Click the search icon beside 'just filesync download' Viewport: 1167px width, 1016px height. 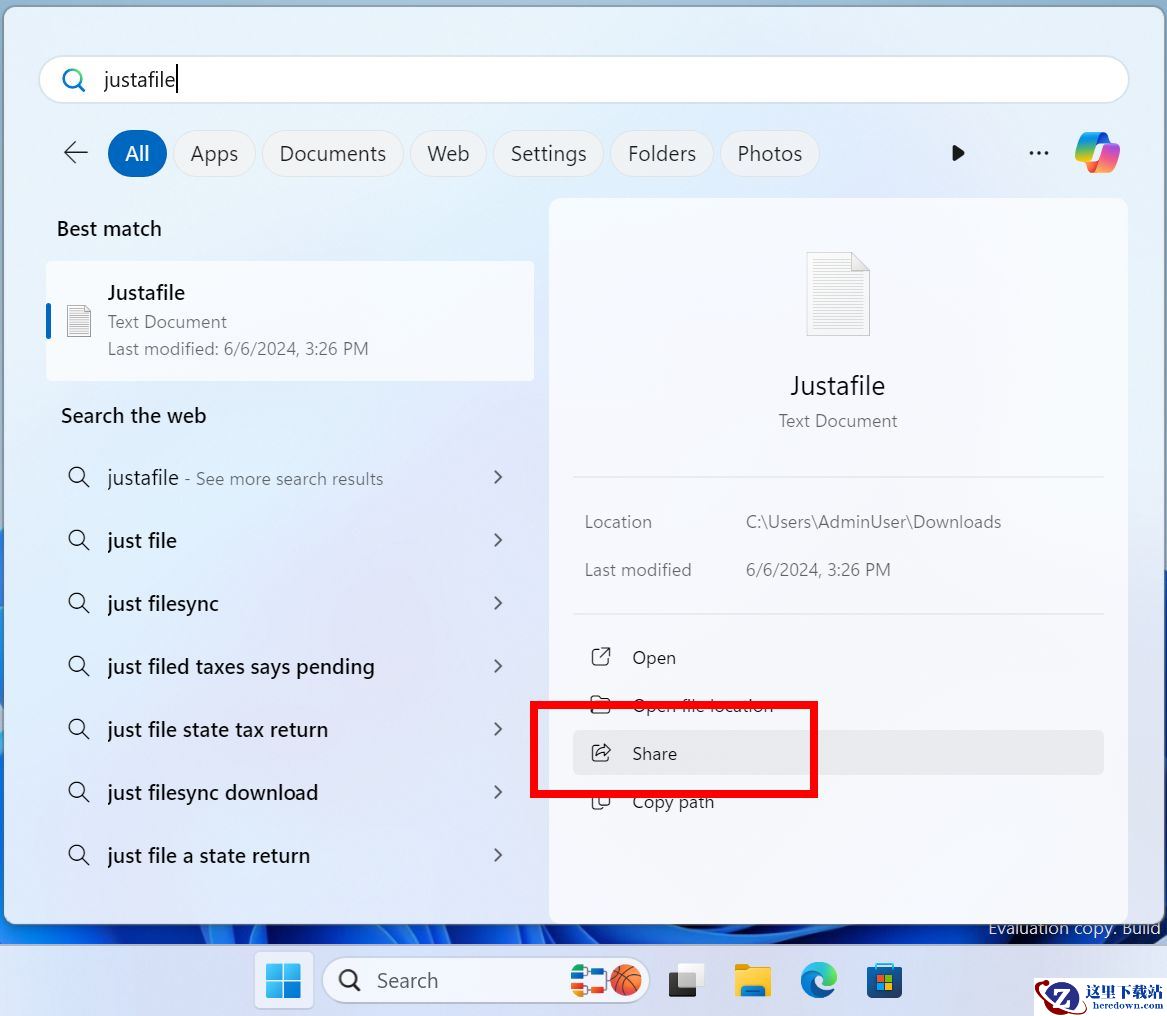pyautogui.click(x=79, y=791)
